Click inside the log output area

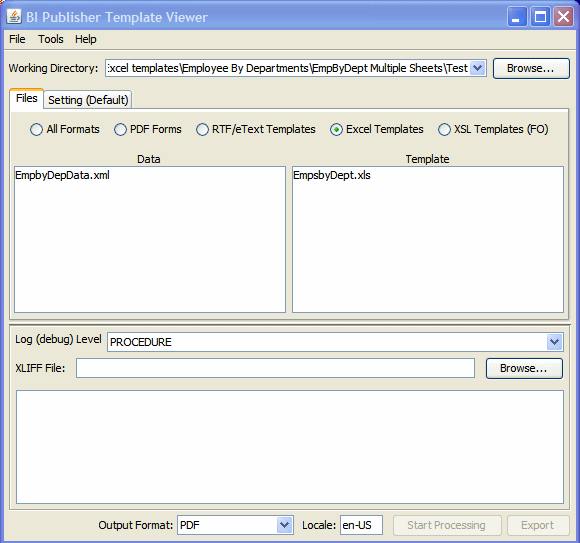290,447
